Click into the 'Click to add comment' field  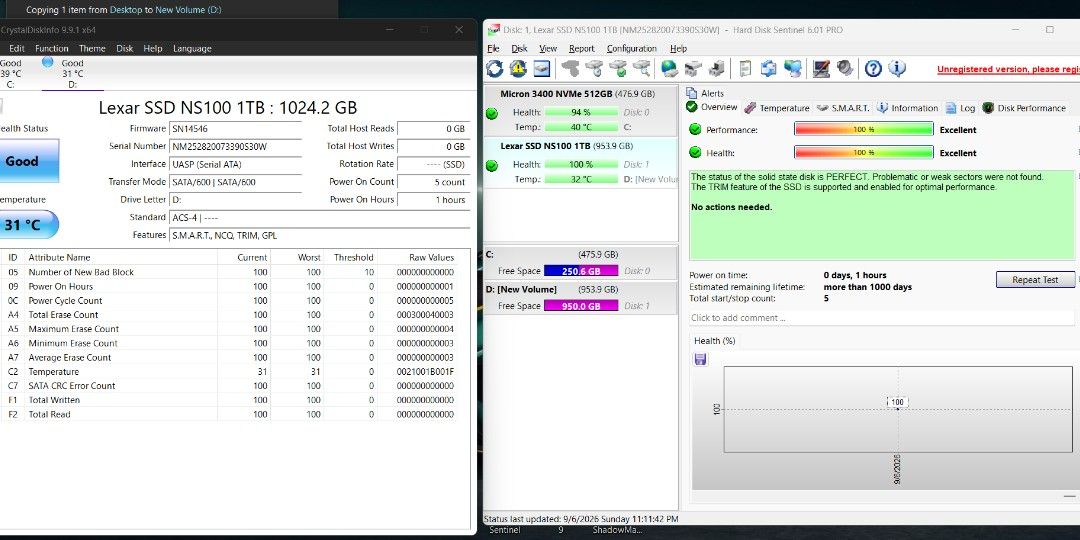click(x=882, y=318)
